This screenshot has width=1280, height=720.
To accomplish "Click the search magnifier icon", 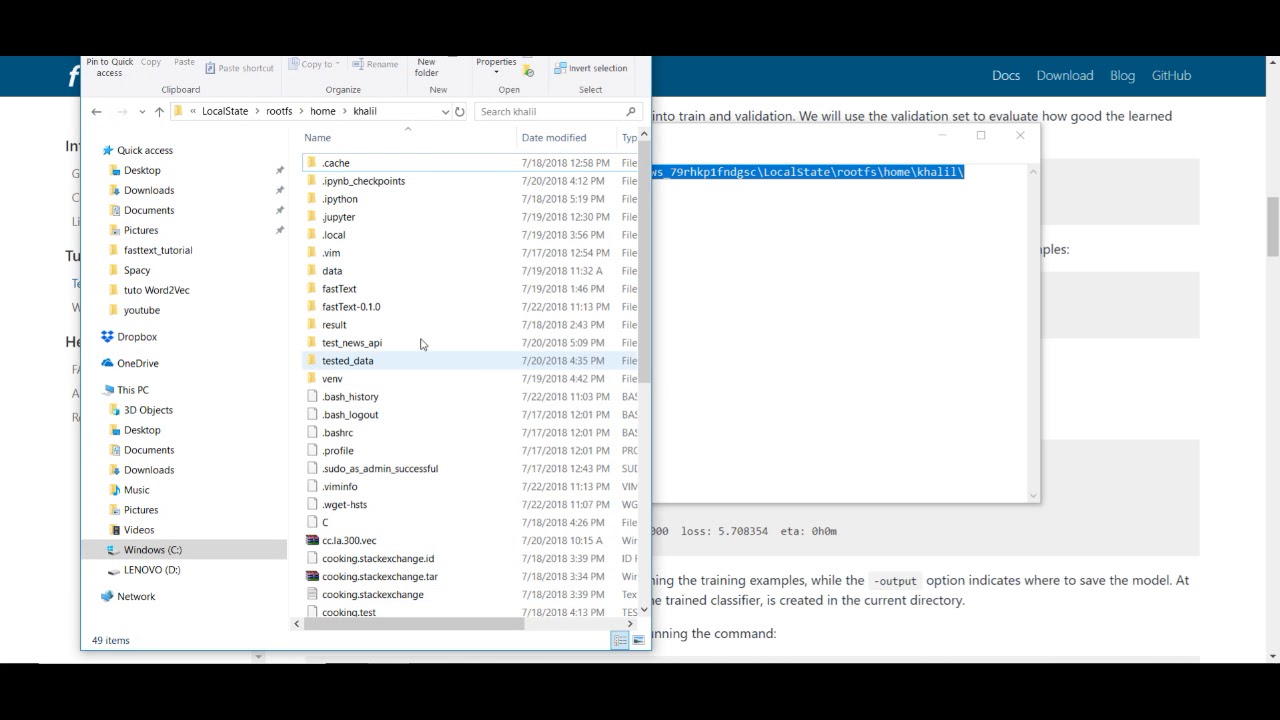I will pyautogui.click(x=631, y=112).
